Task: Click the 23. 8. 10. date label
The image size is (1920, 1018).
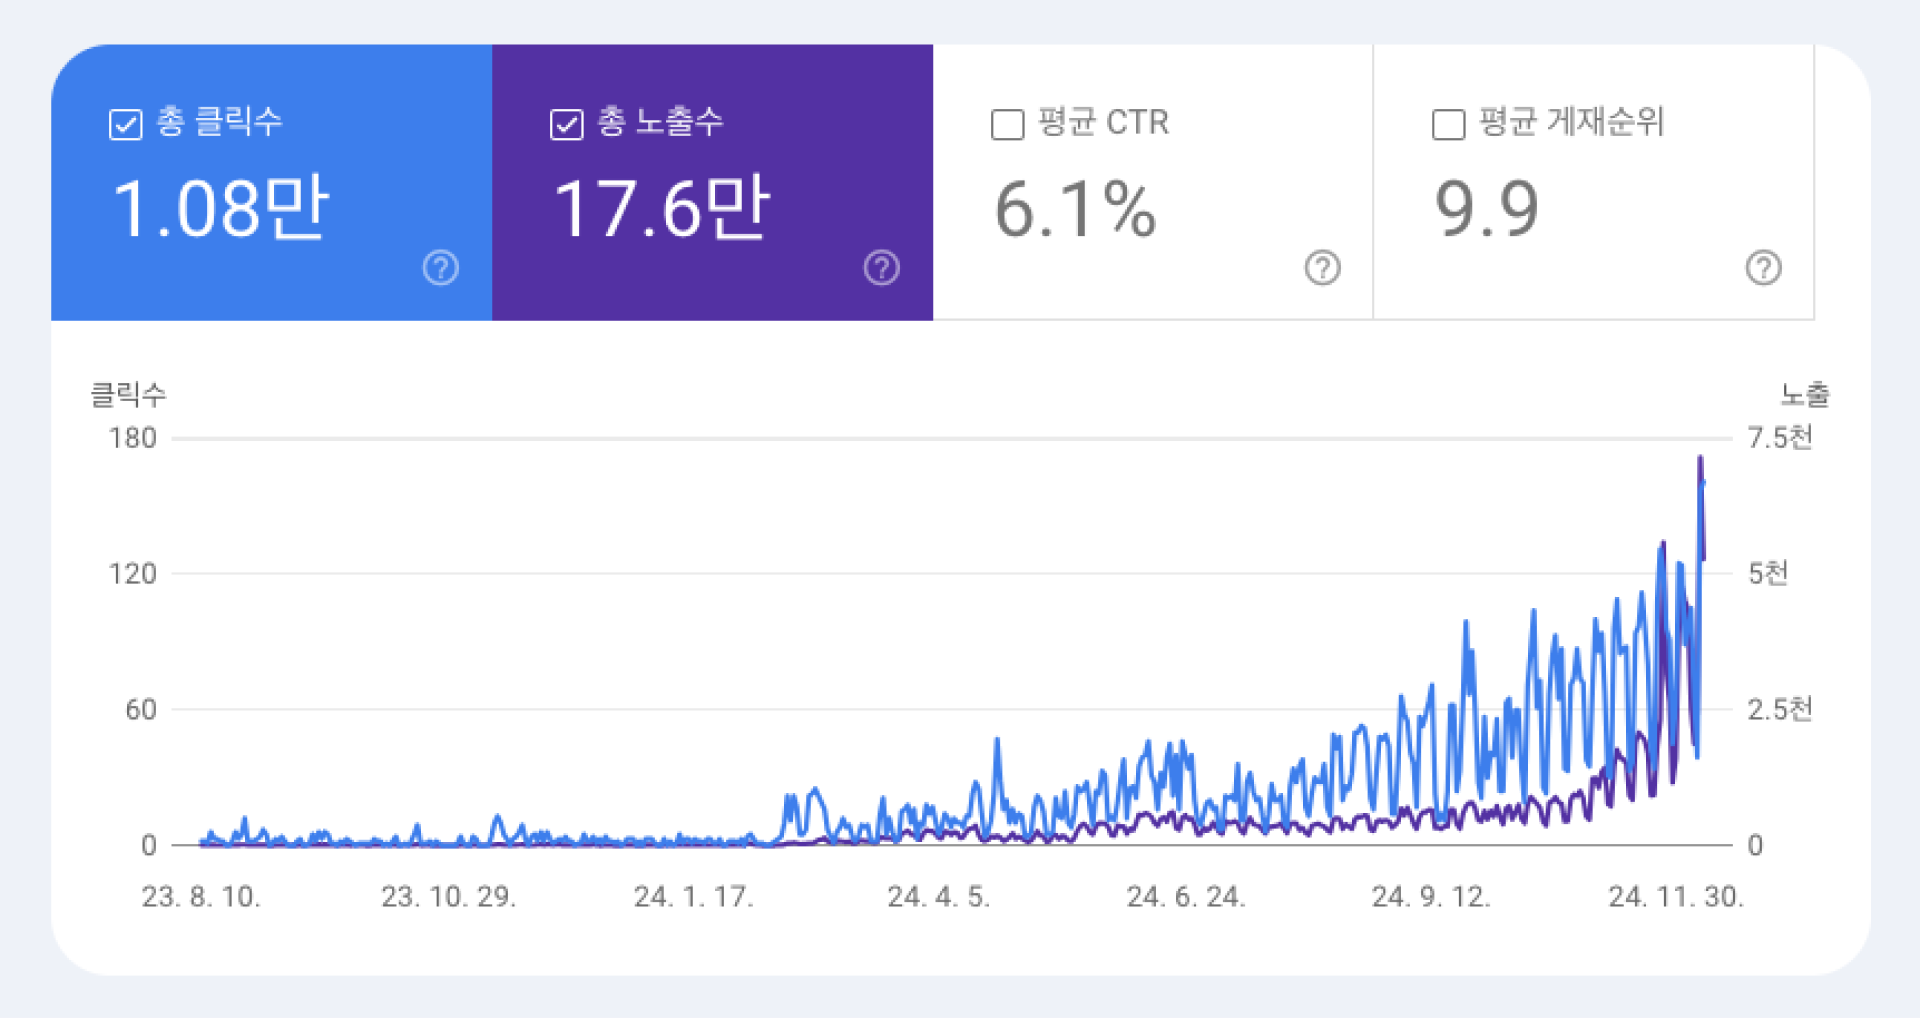Action: (201, 897)
